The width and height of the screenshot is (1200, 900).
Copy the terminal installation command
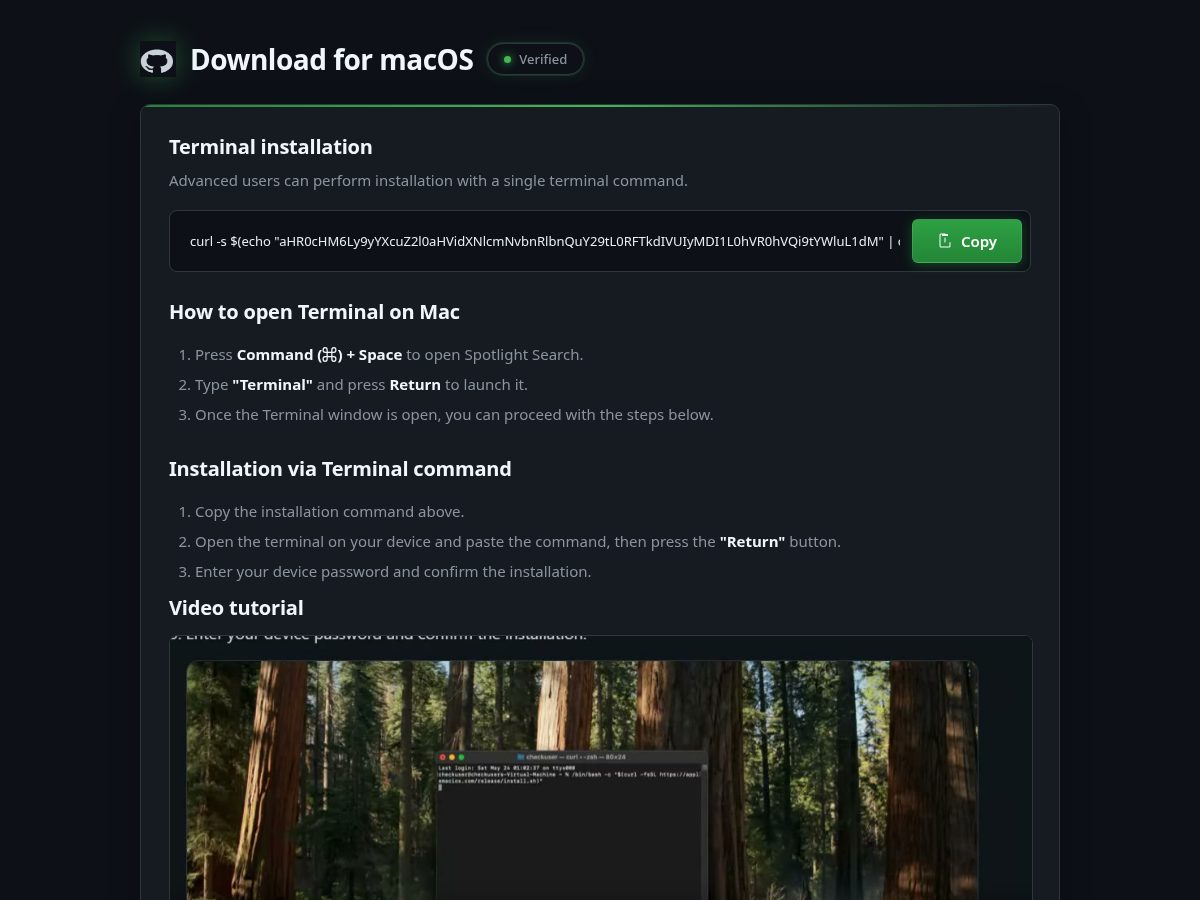[x=967, y=241]
